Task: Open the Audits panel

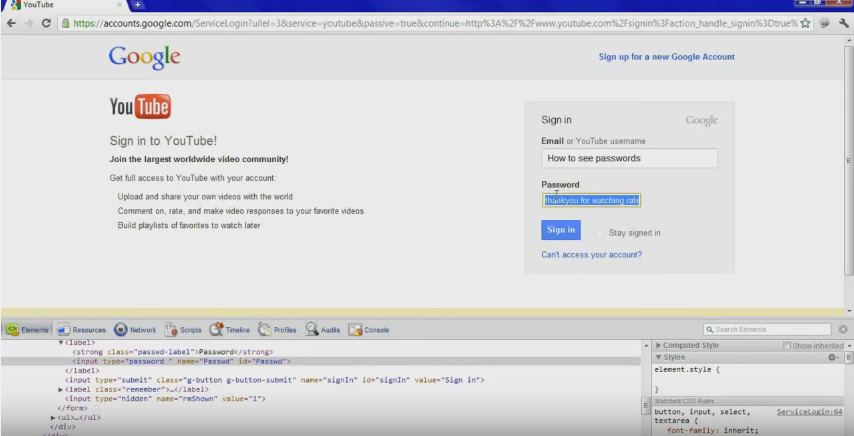Action: [323, 330]
